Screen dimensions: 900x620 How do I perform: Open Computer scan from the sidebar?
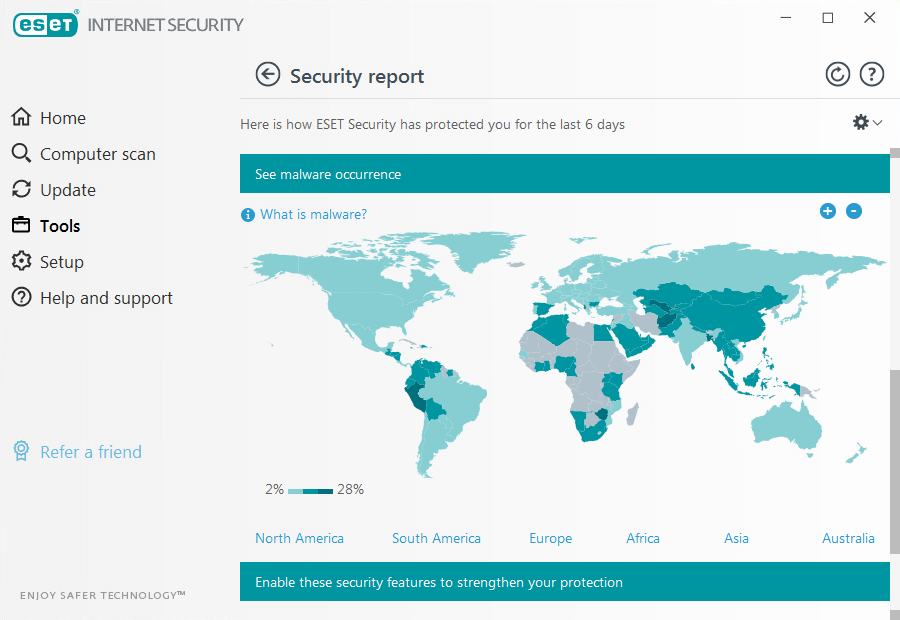pyautogui.click(x=97, y=154)
